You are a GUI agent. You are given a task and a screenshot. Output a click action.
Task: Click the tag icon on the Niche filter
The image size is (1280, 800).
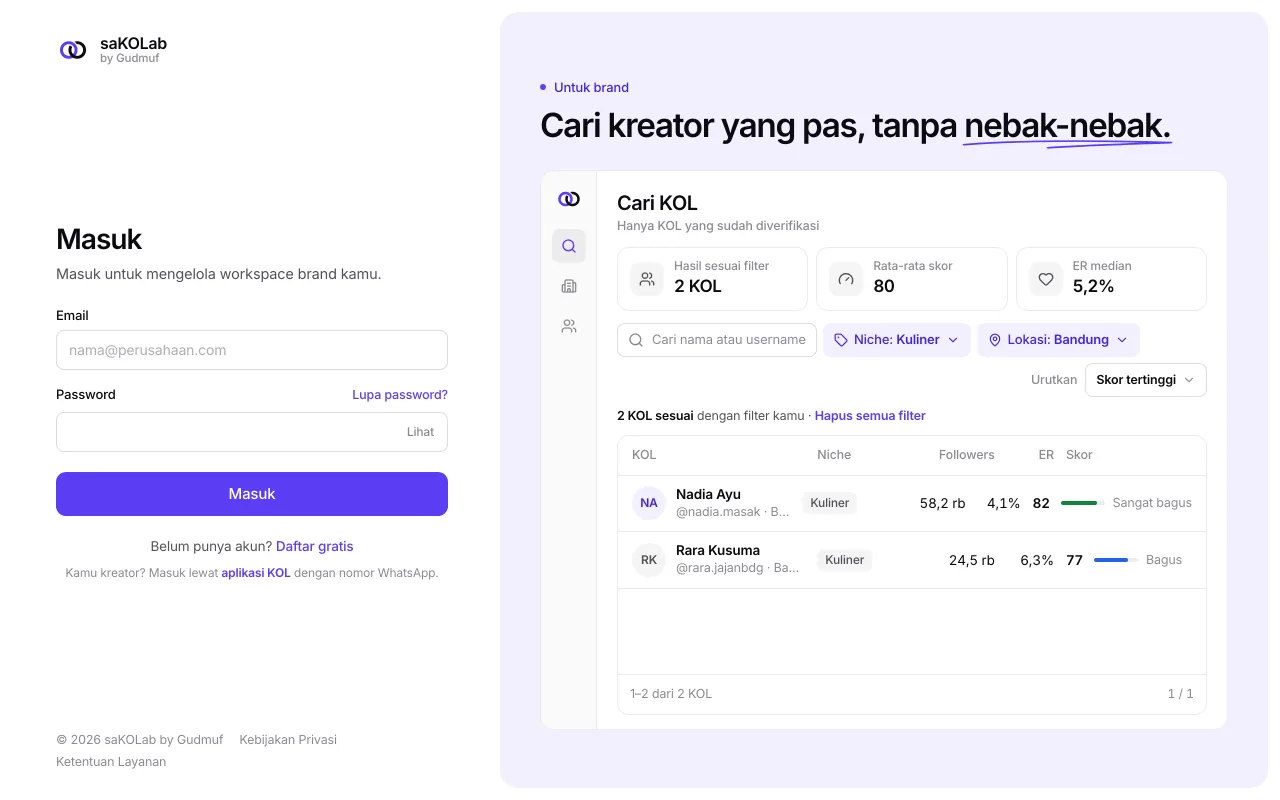[841, 340]
